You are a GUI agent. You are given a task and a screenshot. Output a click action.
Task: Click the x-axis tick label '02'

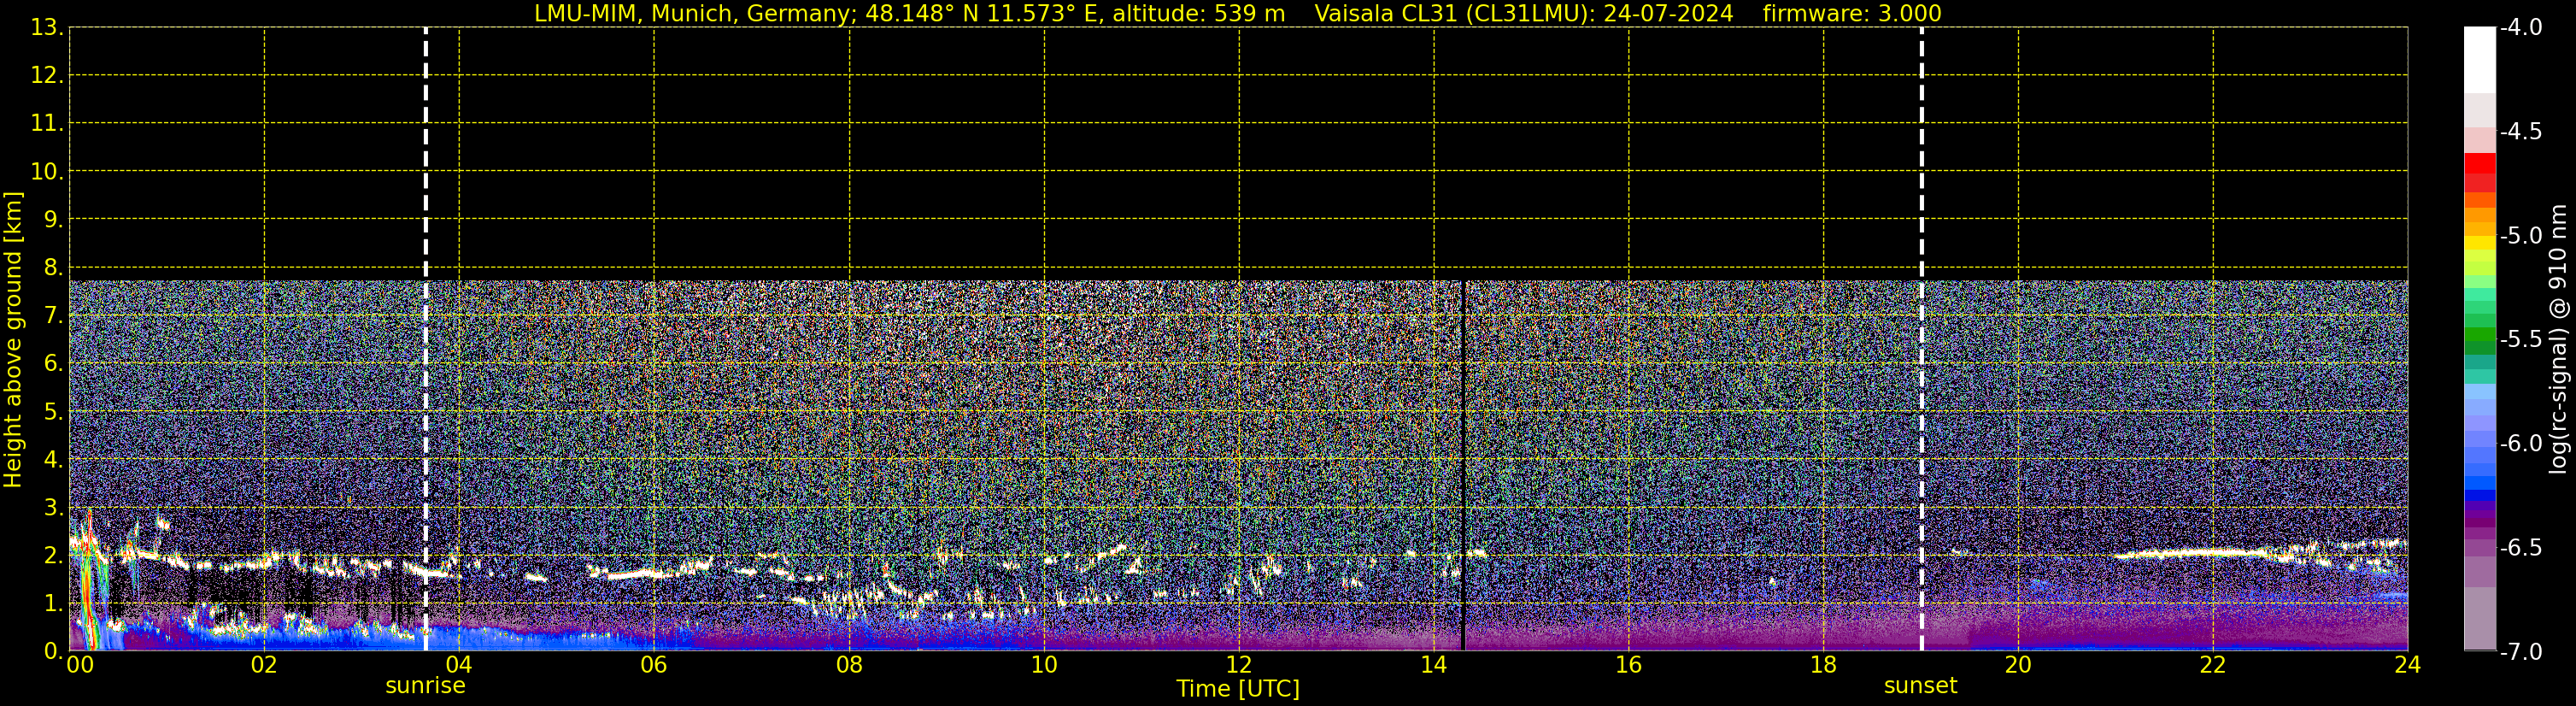point(264,665)
